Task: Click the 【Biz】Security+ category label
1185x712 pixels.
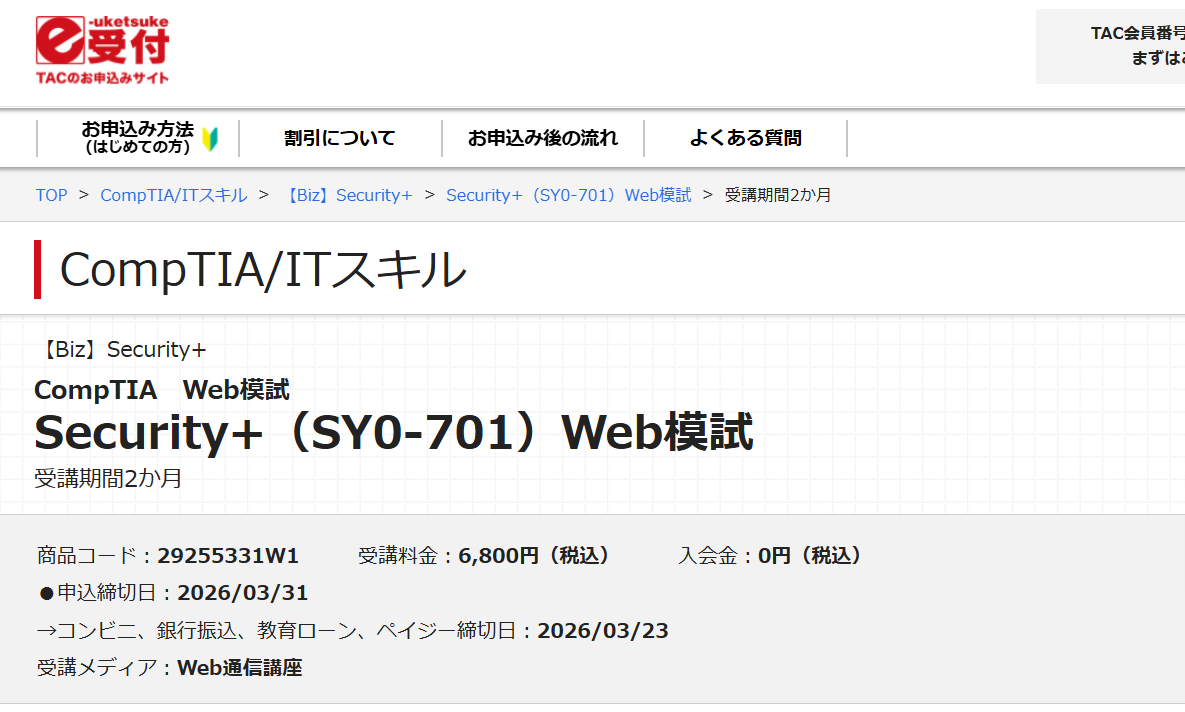Action: (x=121, y=349)
